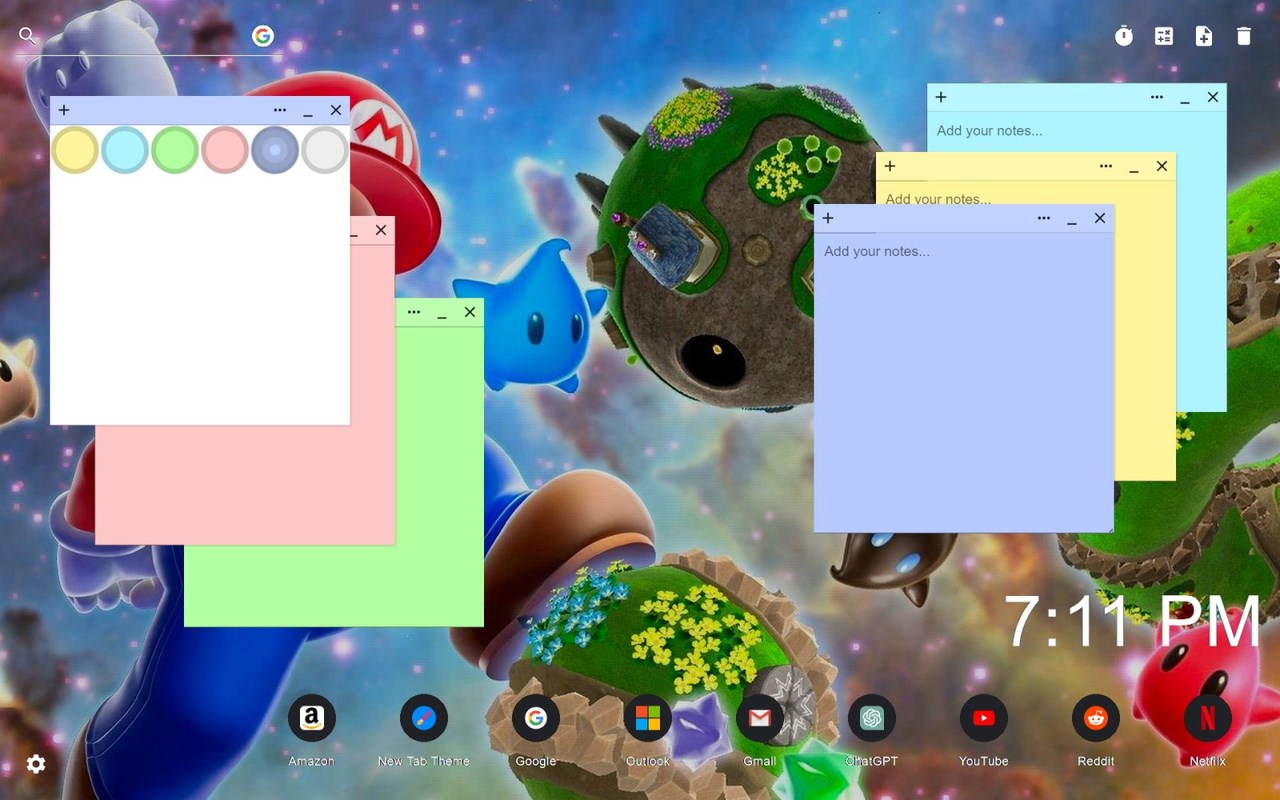Pick the light blue color swatch
This screenshot has height=800, width=1280.
[x=125, y=150]
